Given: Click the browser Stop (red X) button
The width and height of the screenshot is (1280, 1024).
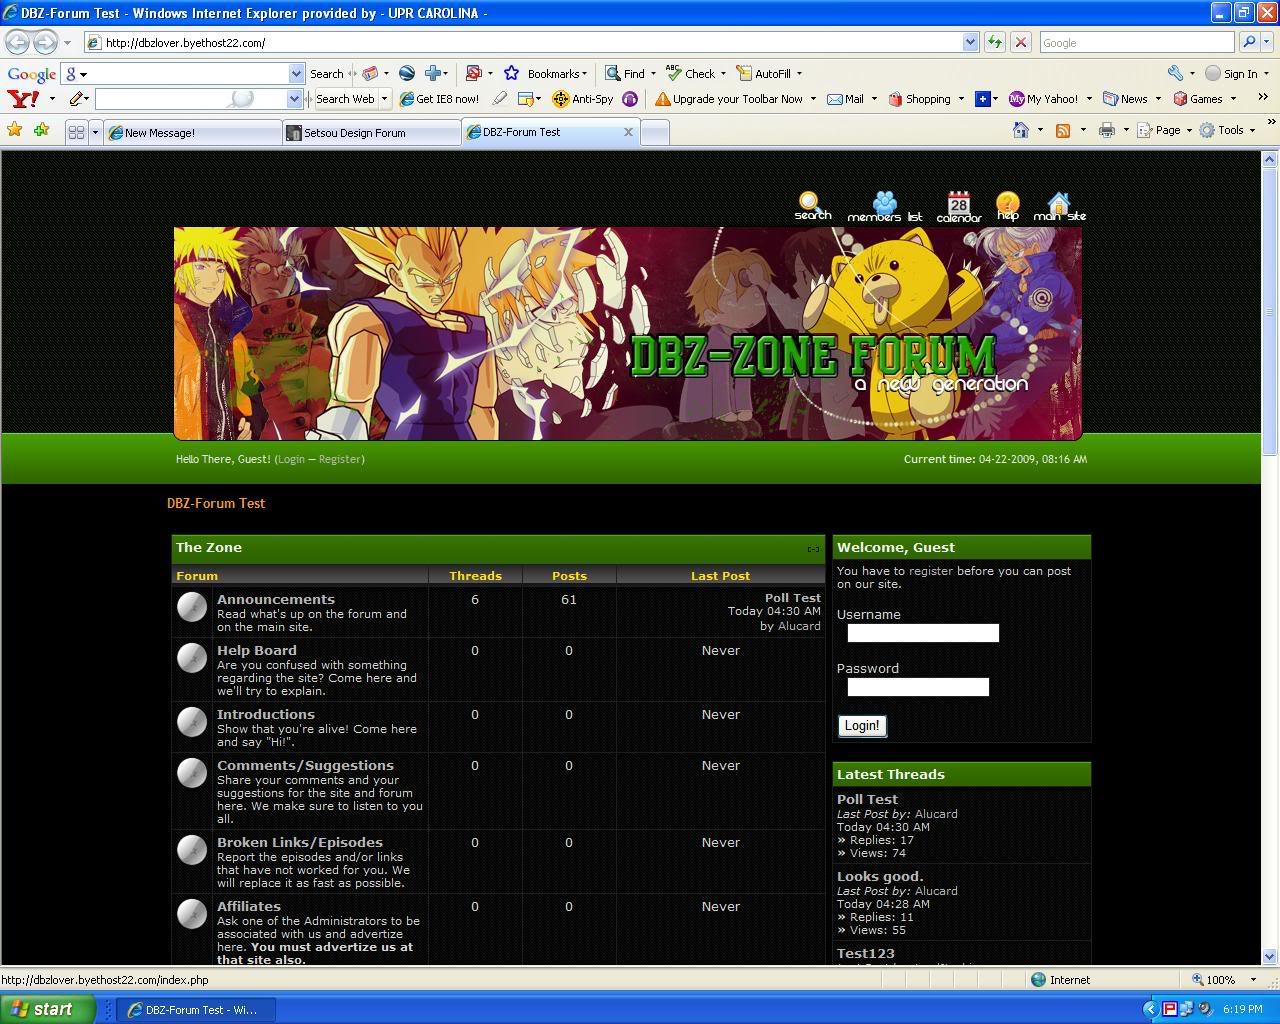Looking at the screenshot, I should pos(1020,42).
